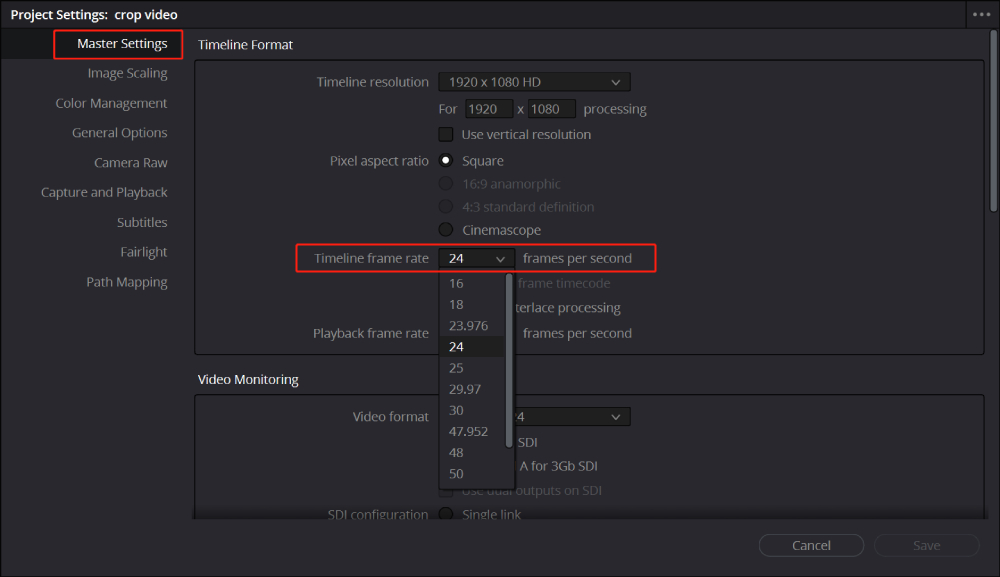This screenshot has width=1000, height=577.
Task: Open the Subtitles settings page
Action: [x=142, y=222]
